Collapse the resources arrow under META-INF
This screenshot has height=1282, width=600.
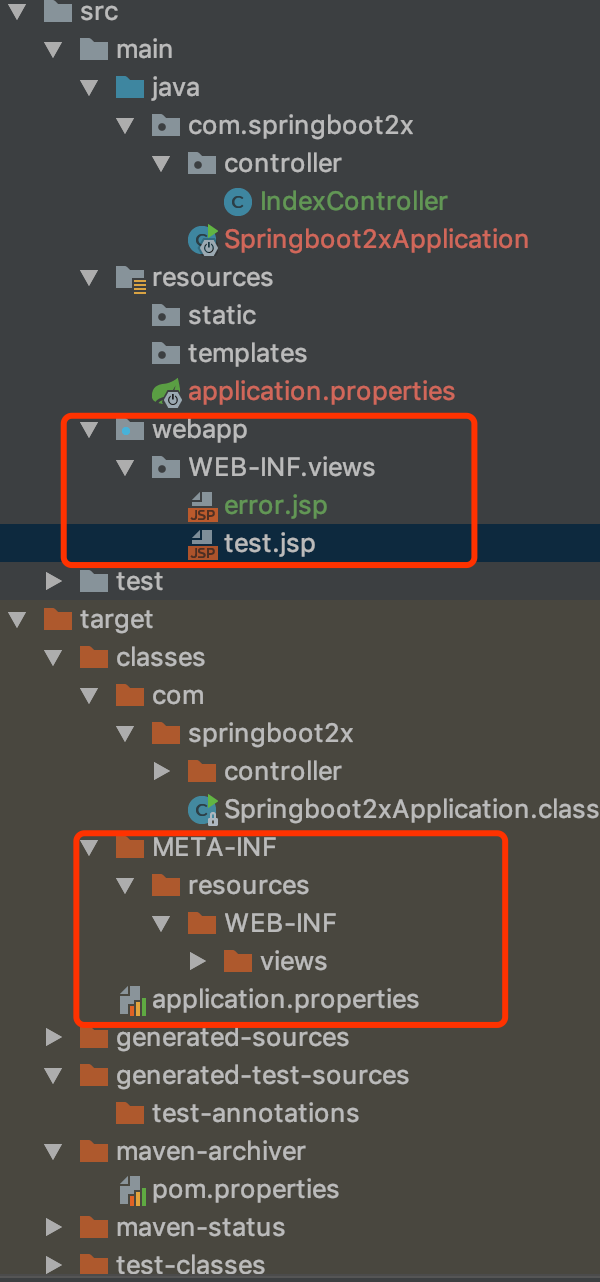[126, 886]
